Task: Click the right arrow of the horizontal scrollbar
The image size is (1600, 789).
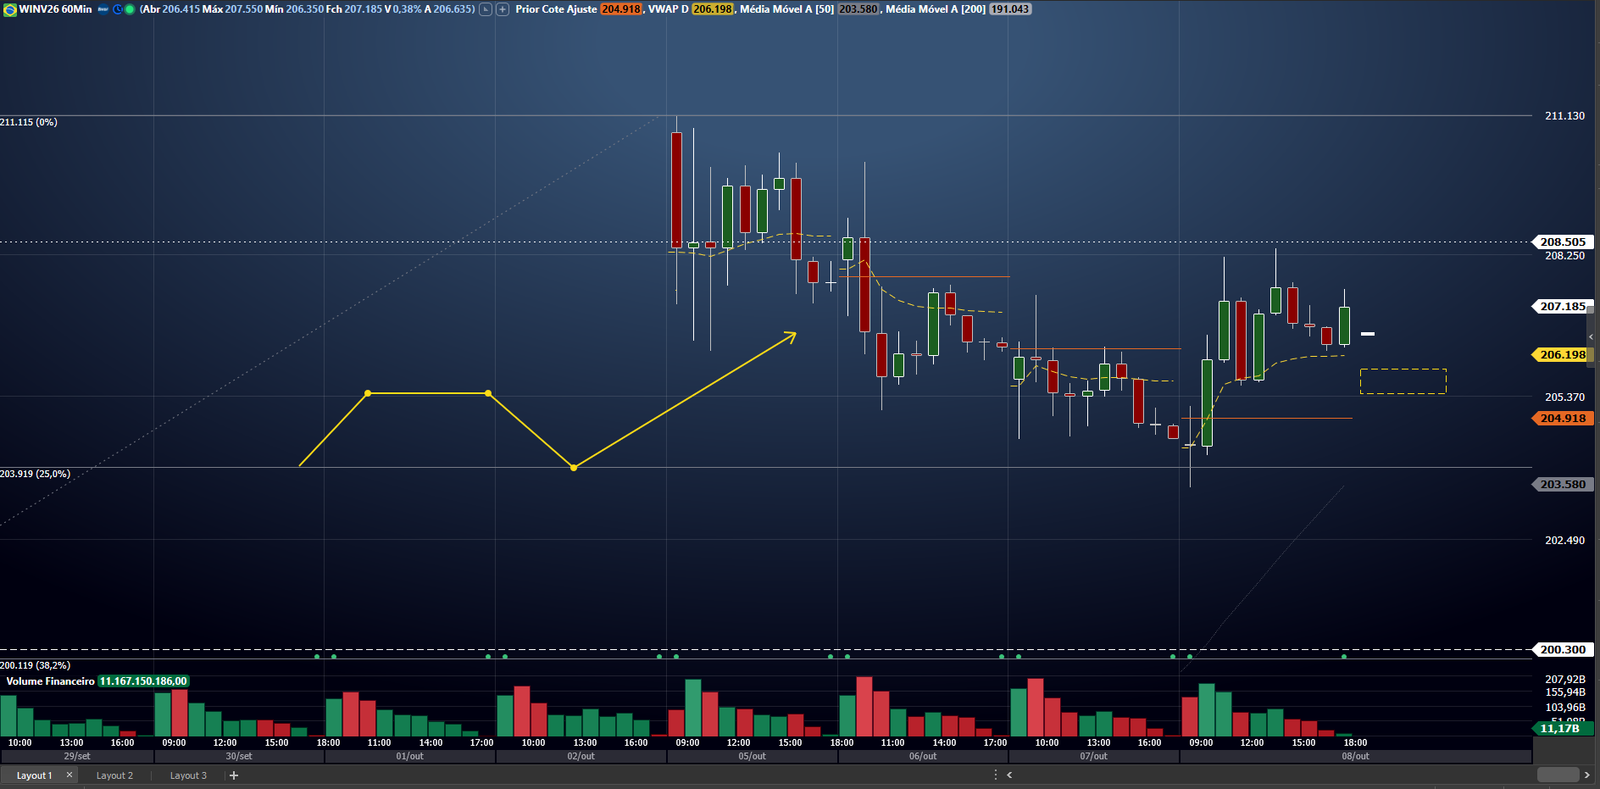Action: click(1586, 775)
